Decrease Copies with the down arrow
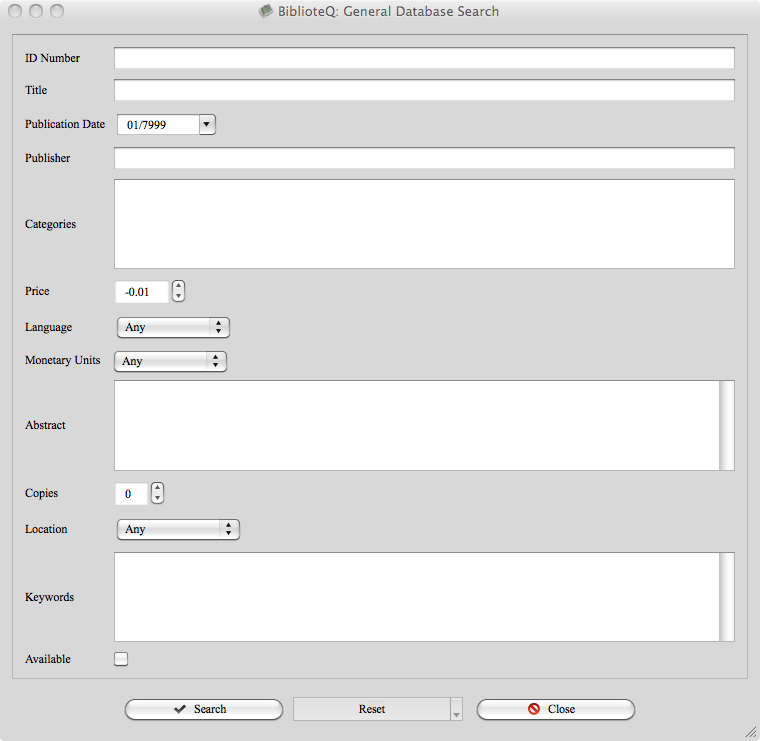This screenshot has height=741, width=760. (158, 498)
